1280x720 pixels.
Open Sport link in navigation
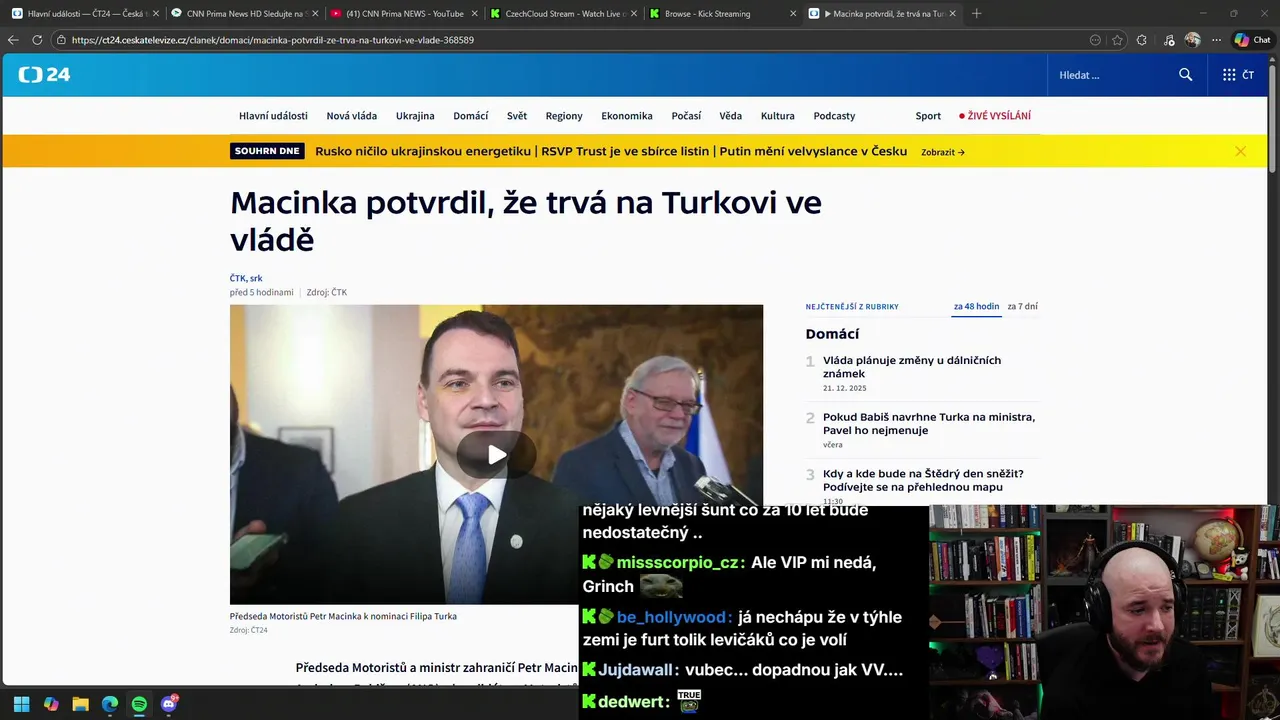(x=928, y=116)
